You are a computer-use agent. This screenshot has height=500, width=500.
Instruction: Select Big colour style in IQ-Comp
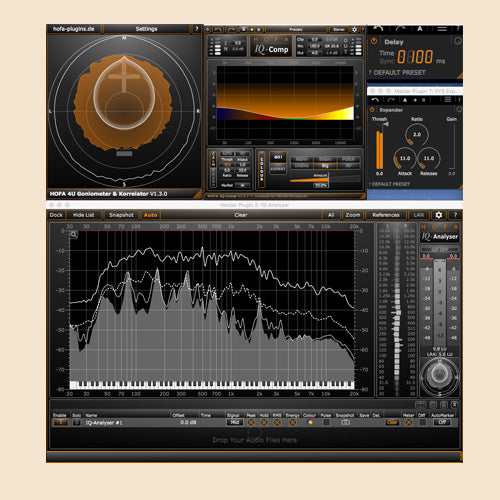[x=325, y=166]
